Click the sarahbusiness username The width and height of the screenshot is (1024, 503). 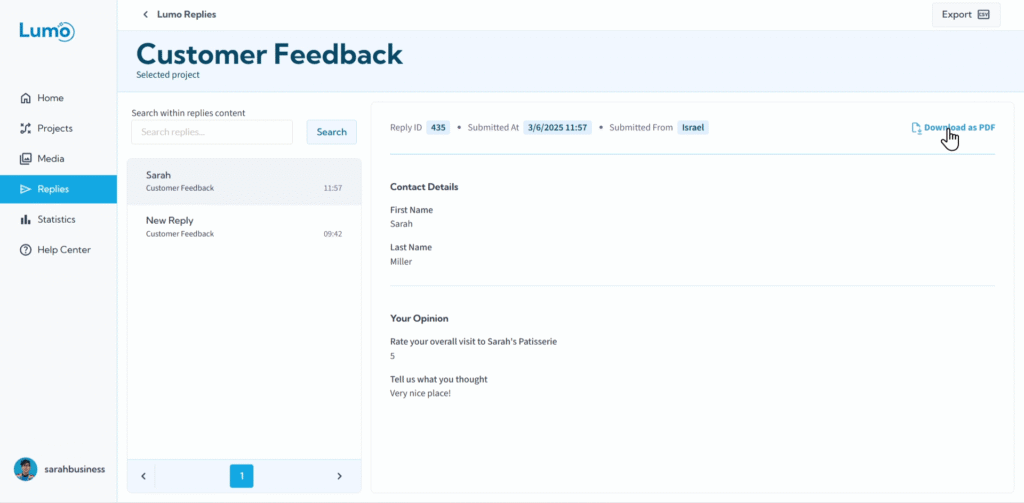74,469
